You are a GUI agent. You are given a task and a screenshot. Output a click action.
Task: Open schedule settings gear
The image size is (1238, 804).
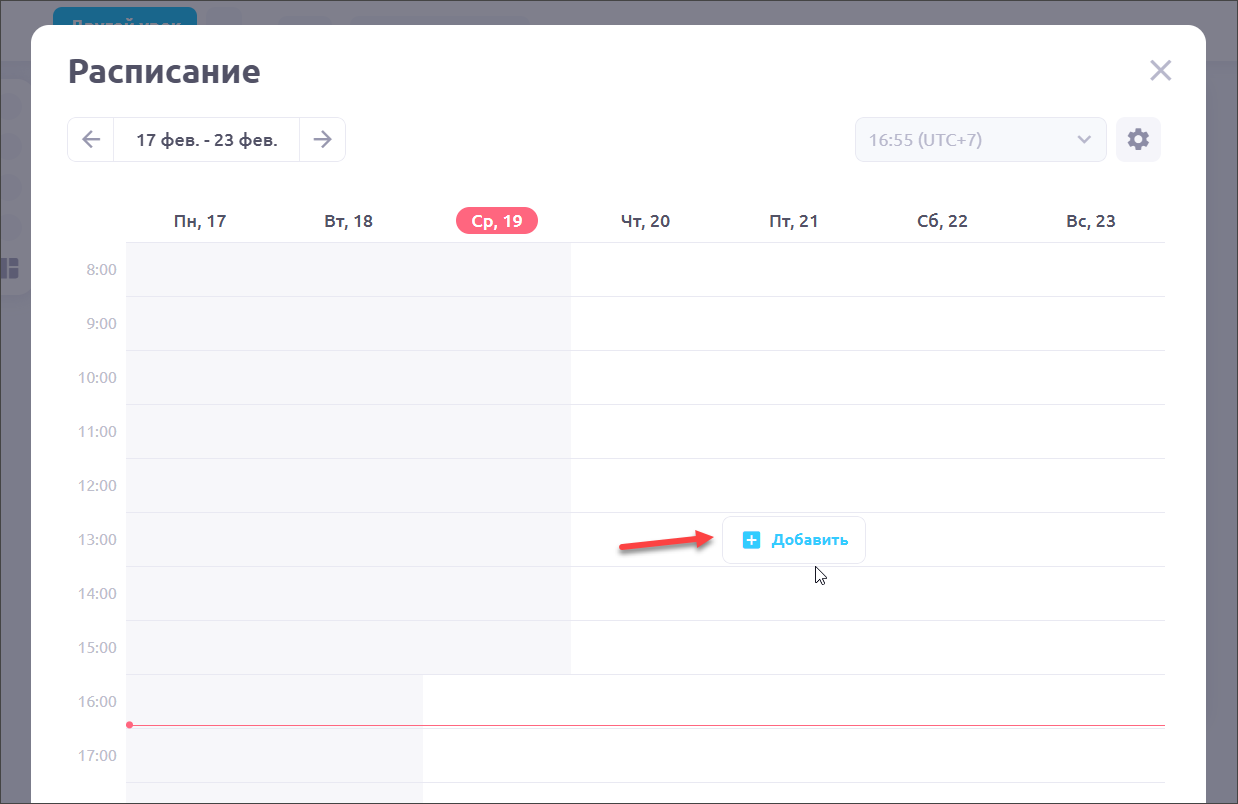(x=1138, y=140)
